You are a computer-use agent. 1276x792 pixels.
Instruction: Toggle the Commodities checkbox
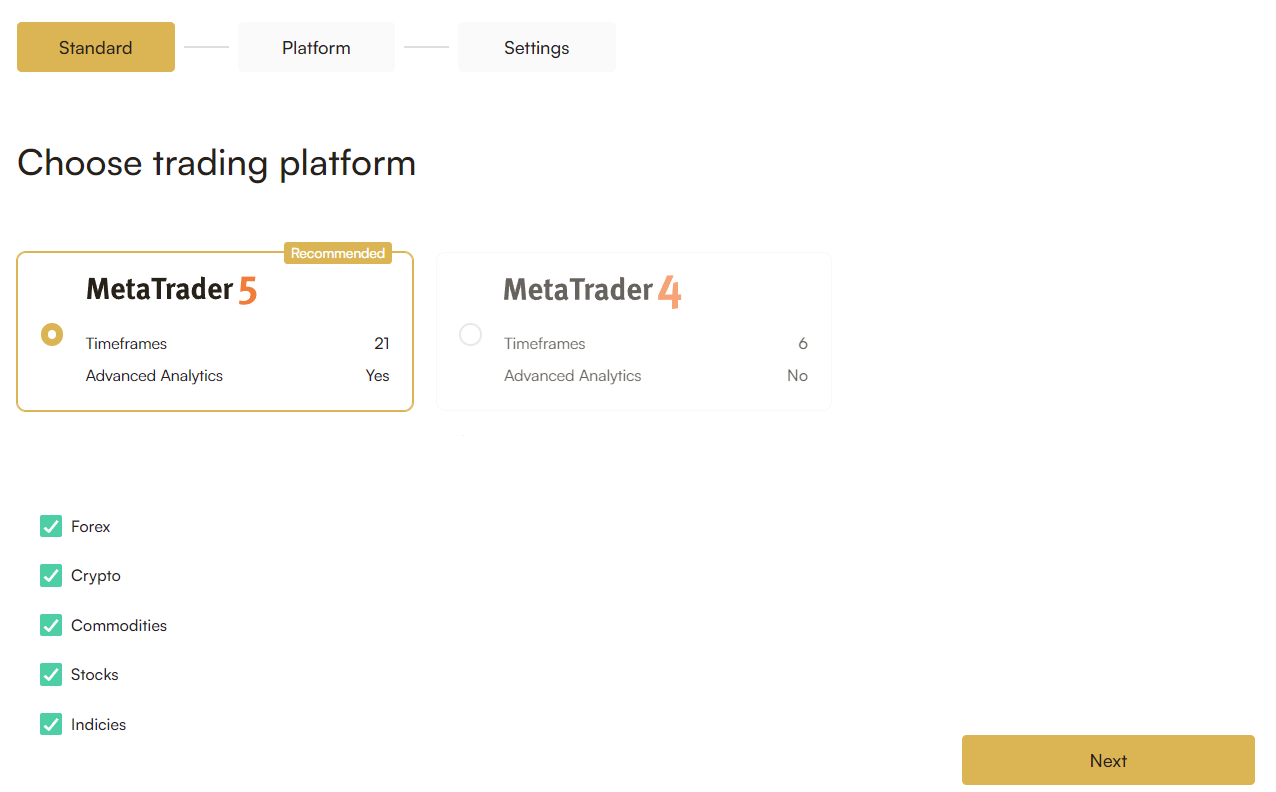point(51,625)
